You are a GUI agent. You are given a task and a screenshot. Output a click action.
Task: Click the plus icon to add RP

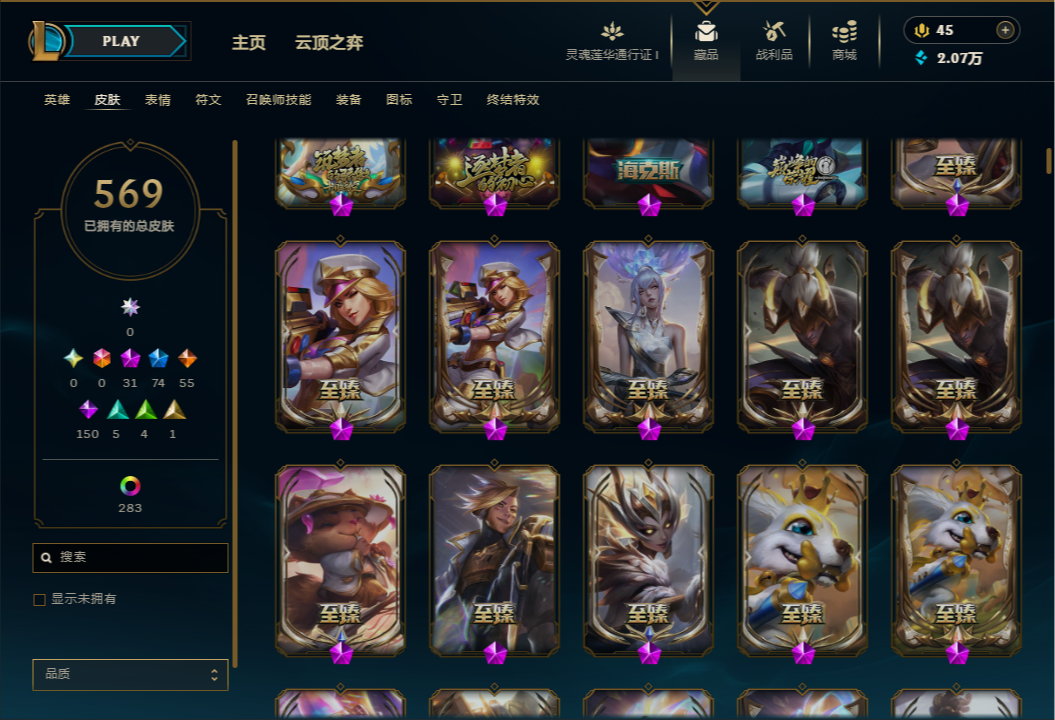tap(1005, 30)
